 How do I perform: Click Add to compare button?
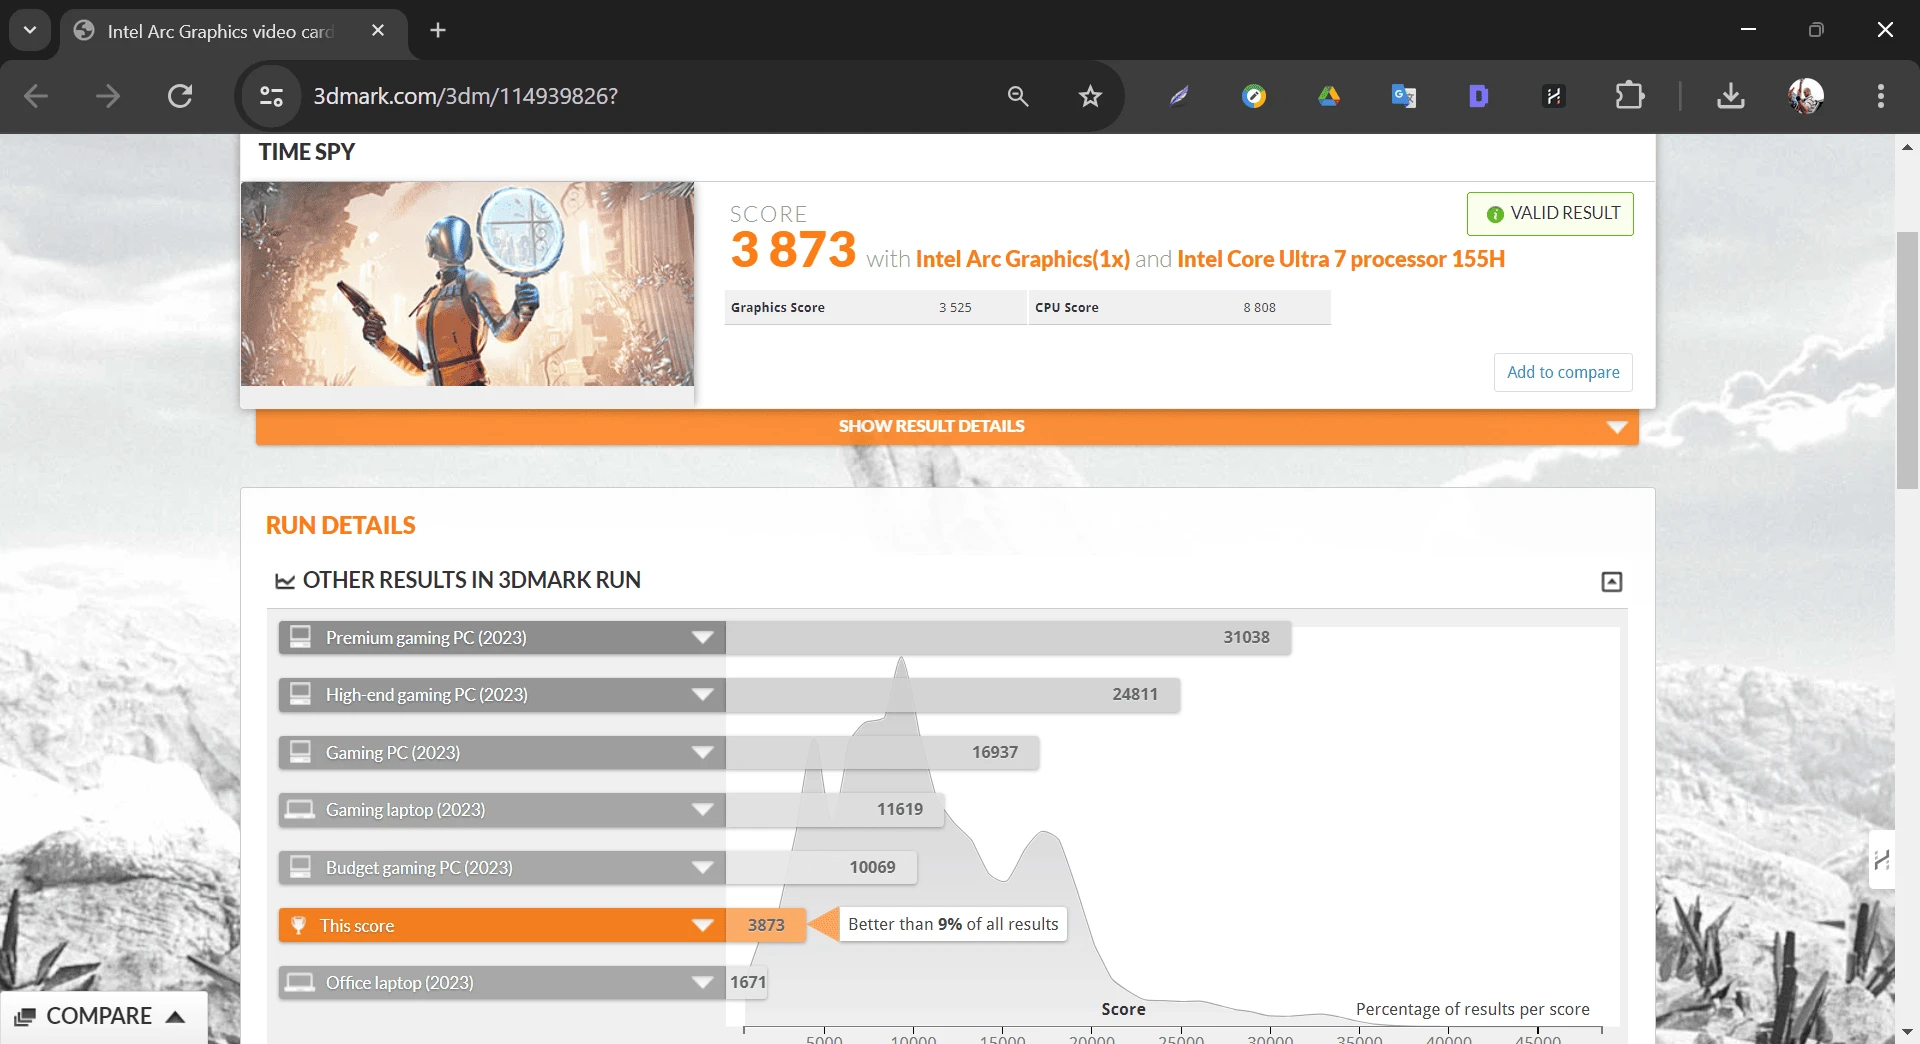coord(1563,372)
